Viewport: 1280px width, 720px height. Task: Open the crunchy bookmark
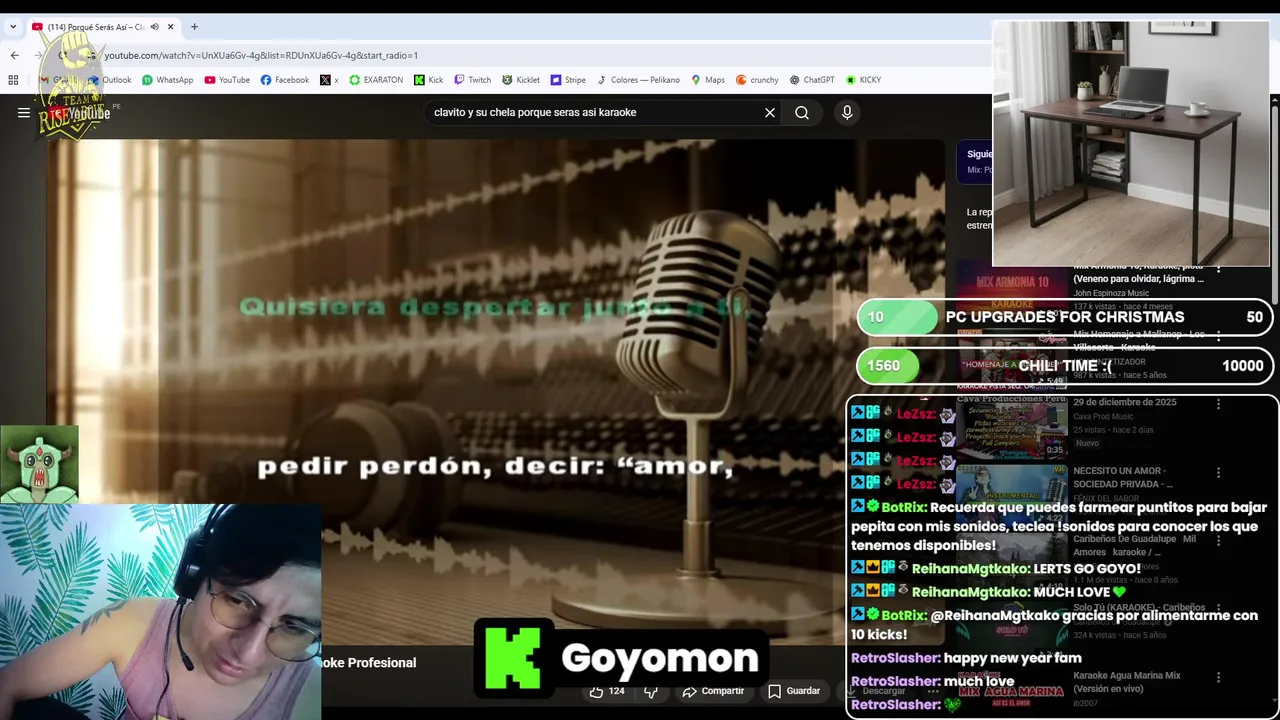point(757,80)
